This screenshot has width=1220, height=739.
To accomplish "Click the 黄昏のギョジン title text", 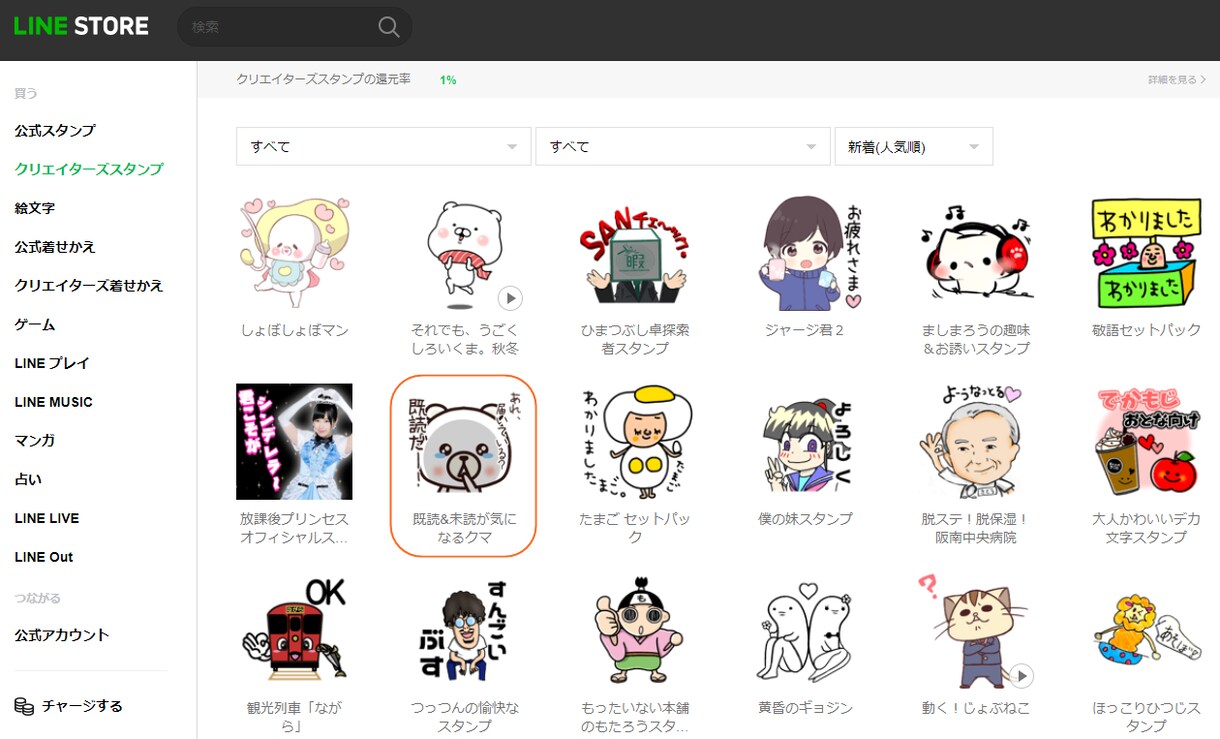I will click(805, 707).
